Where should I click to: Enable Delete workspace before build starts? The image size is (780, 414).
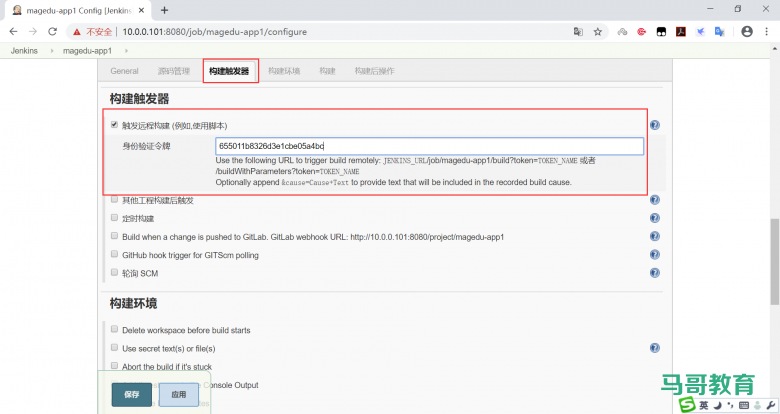(114, 329)
